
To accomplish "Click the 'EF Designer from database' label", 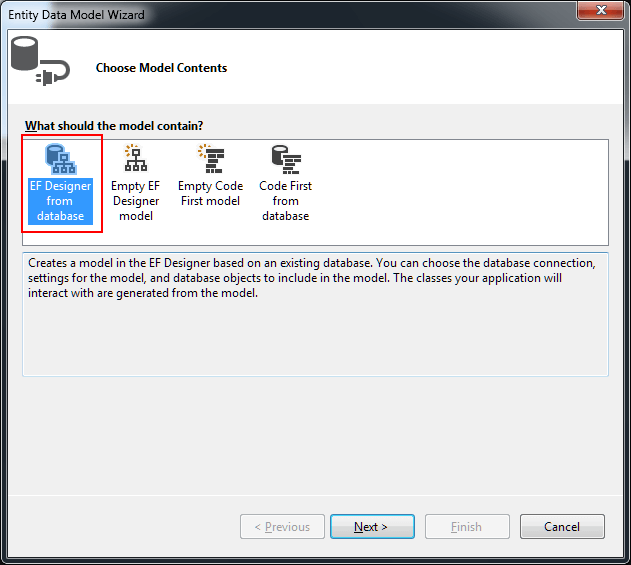I will tap(60, 201).
